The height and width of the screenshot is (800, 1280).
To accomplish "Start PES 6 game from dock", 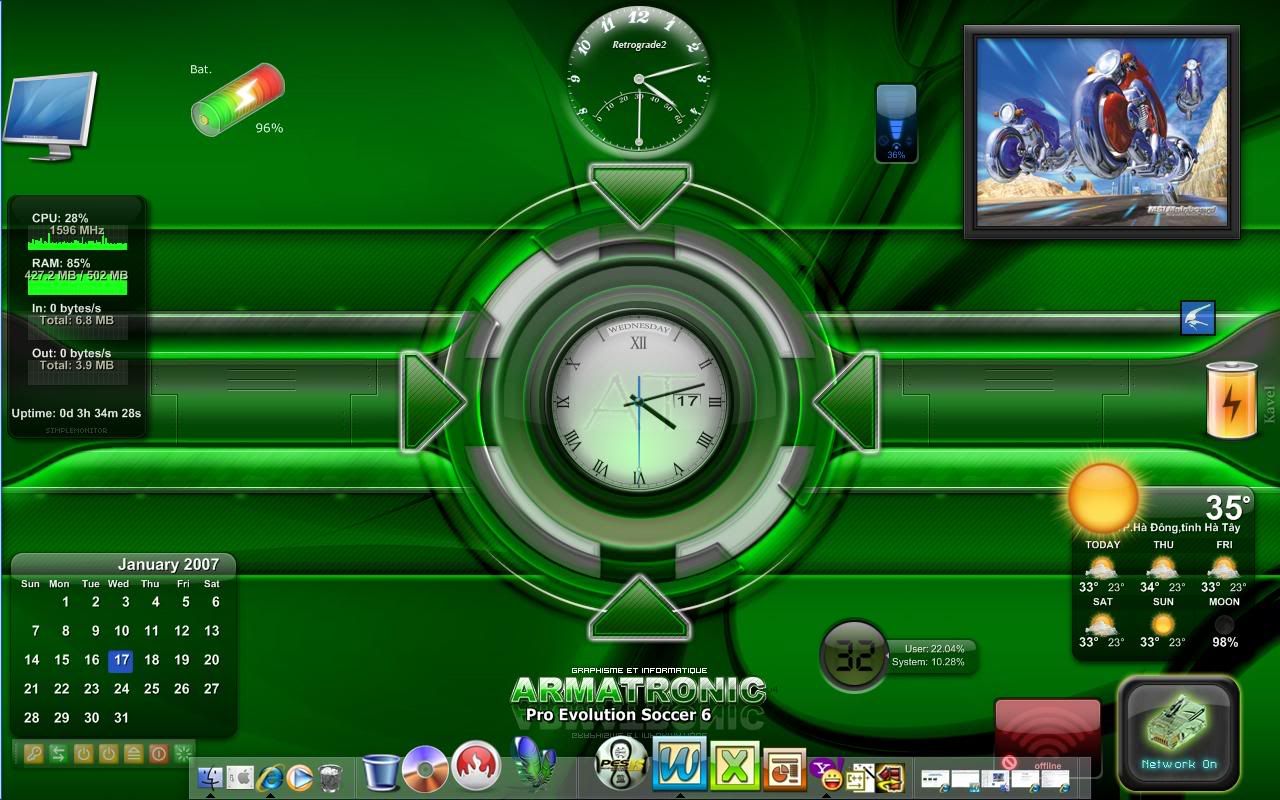I will click(620, 765).
